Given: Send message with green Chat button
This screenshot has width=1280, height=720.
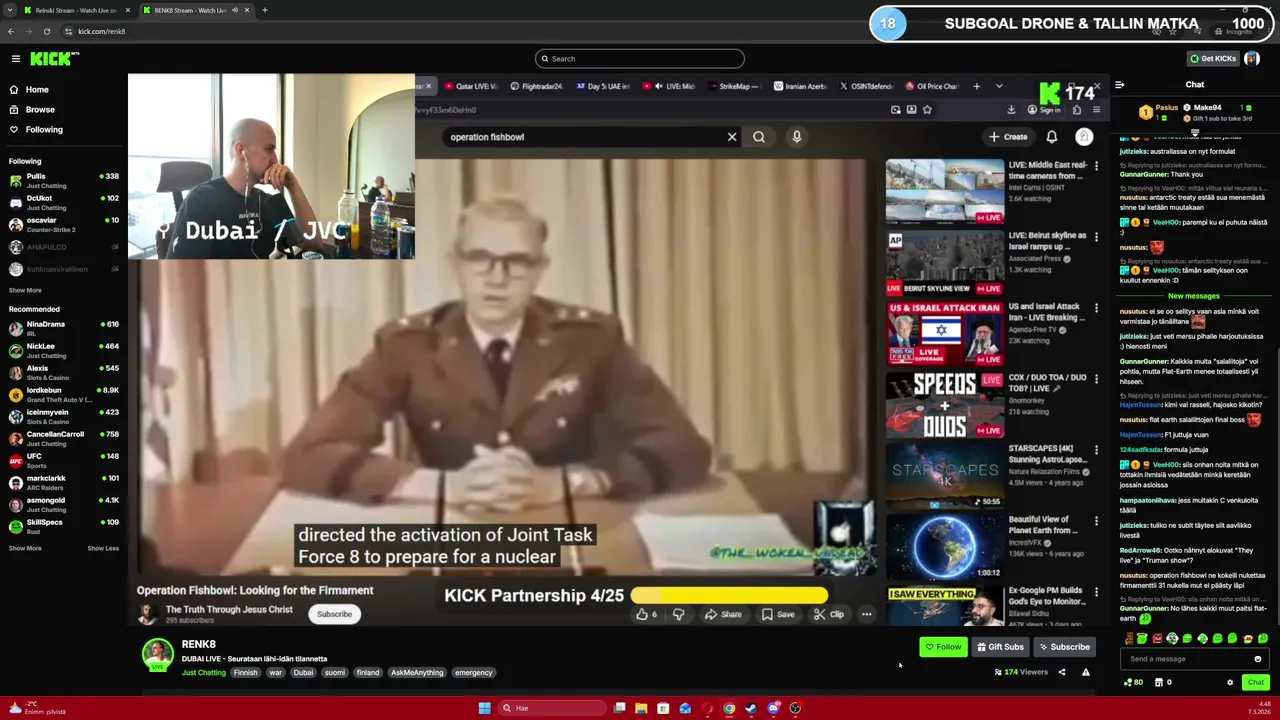Looking at the screenshot, I should pyautogui.click(x=1255, y=682).
